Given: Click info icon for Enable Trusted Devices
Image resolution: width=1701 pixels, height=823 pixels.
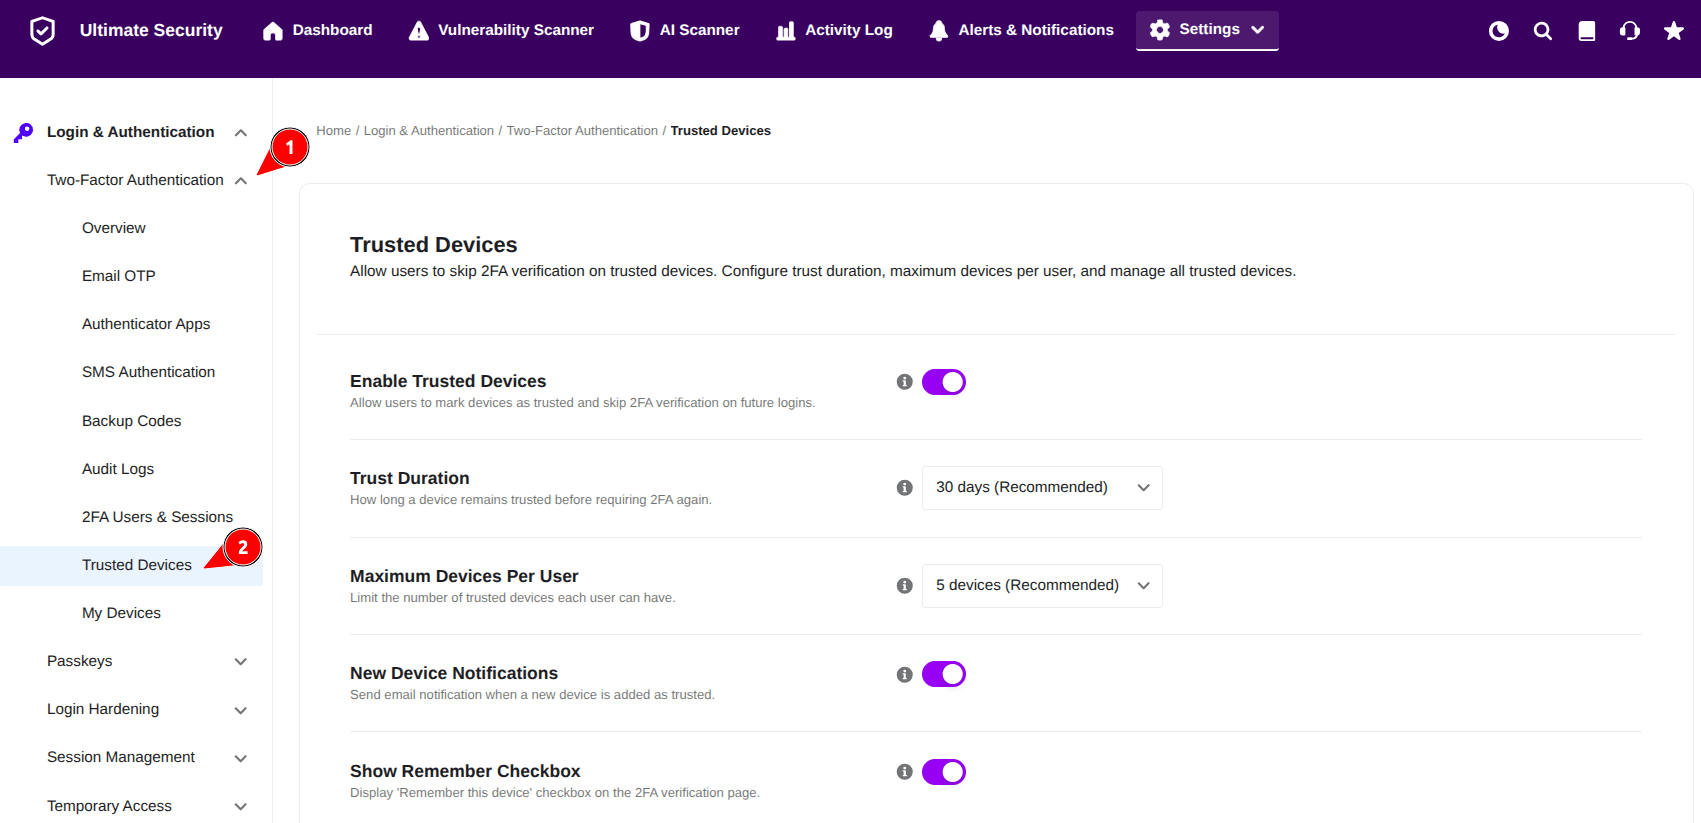Looking at the screenshot, I should pos(905,382).
